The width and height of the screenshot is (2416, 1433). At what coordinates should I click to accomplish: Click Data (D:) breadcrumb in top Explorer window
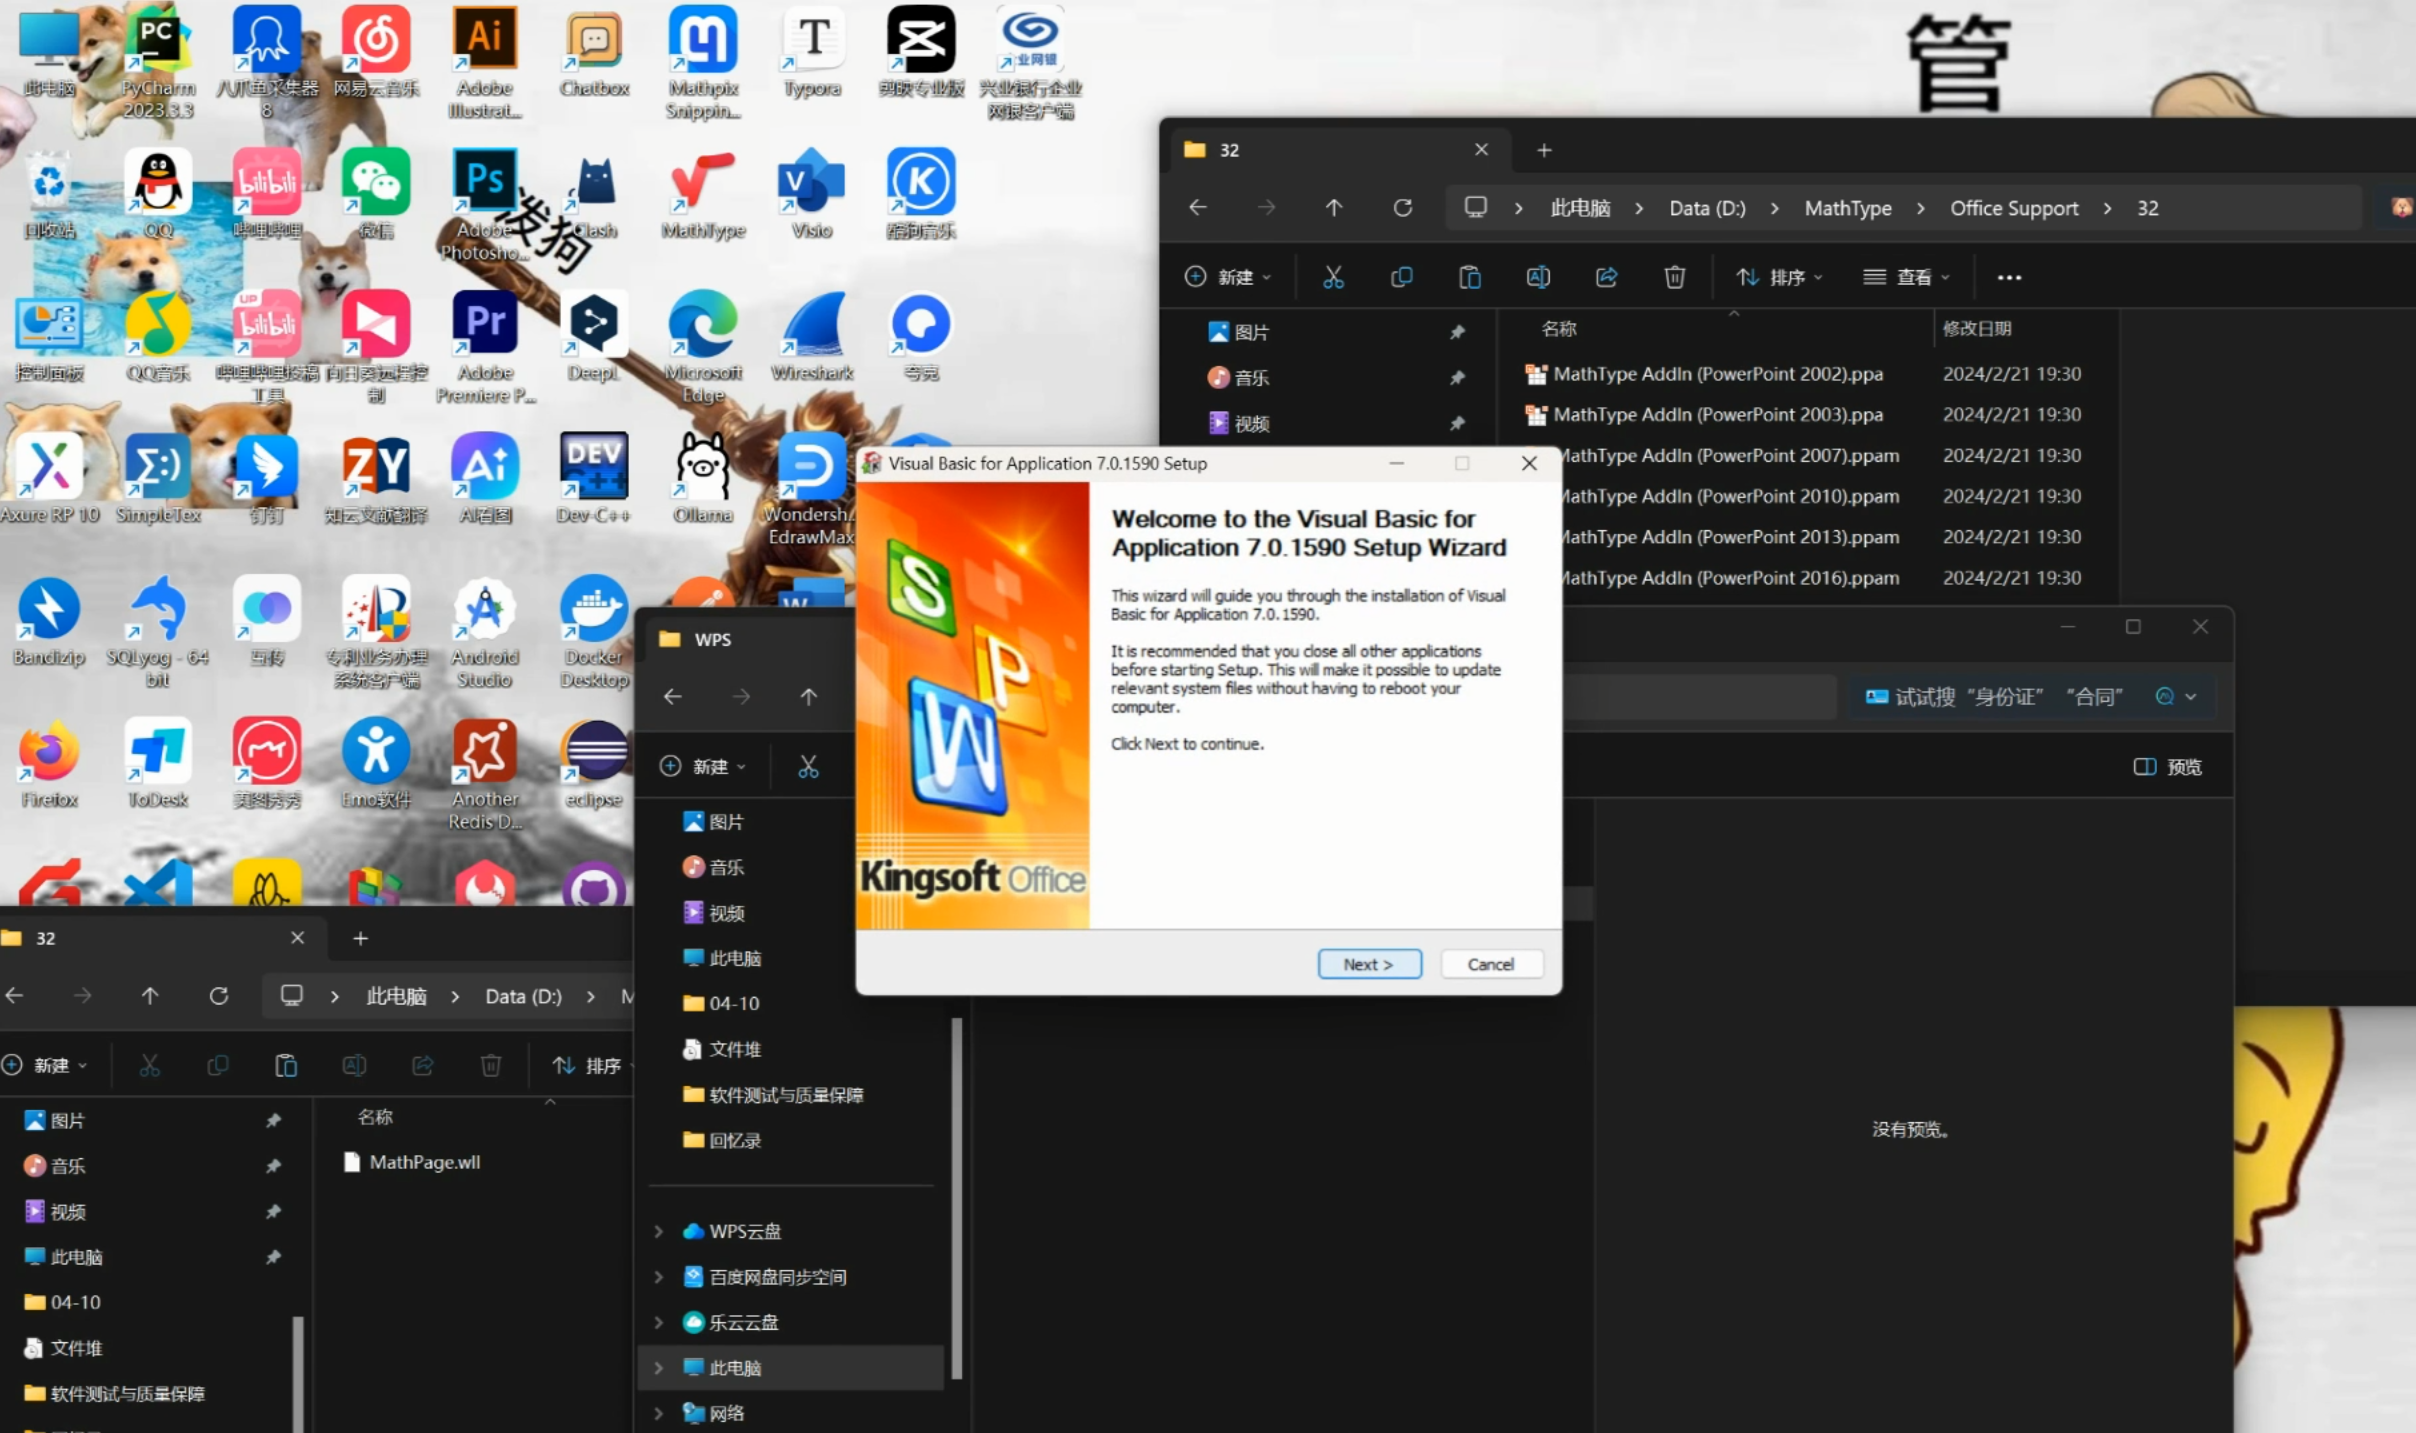(x=1707, y=208)
